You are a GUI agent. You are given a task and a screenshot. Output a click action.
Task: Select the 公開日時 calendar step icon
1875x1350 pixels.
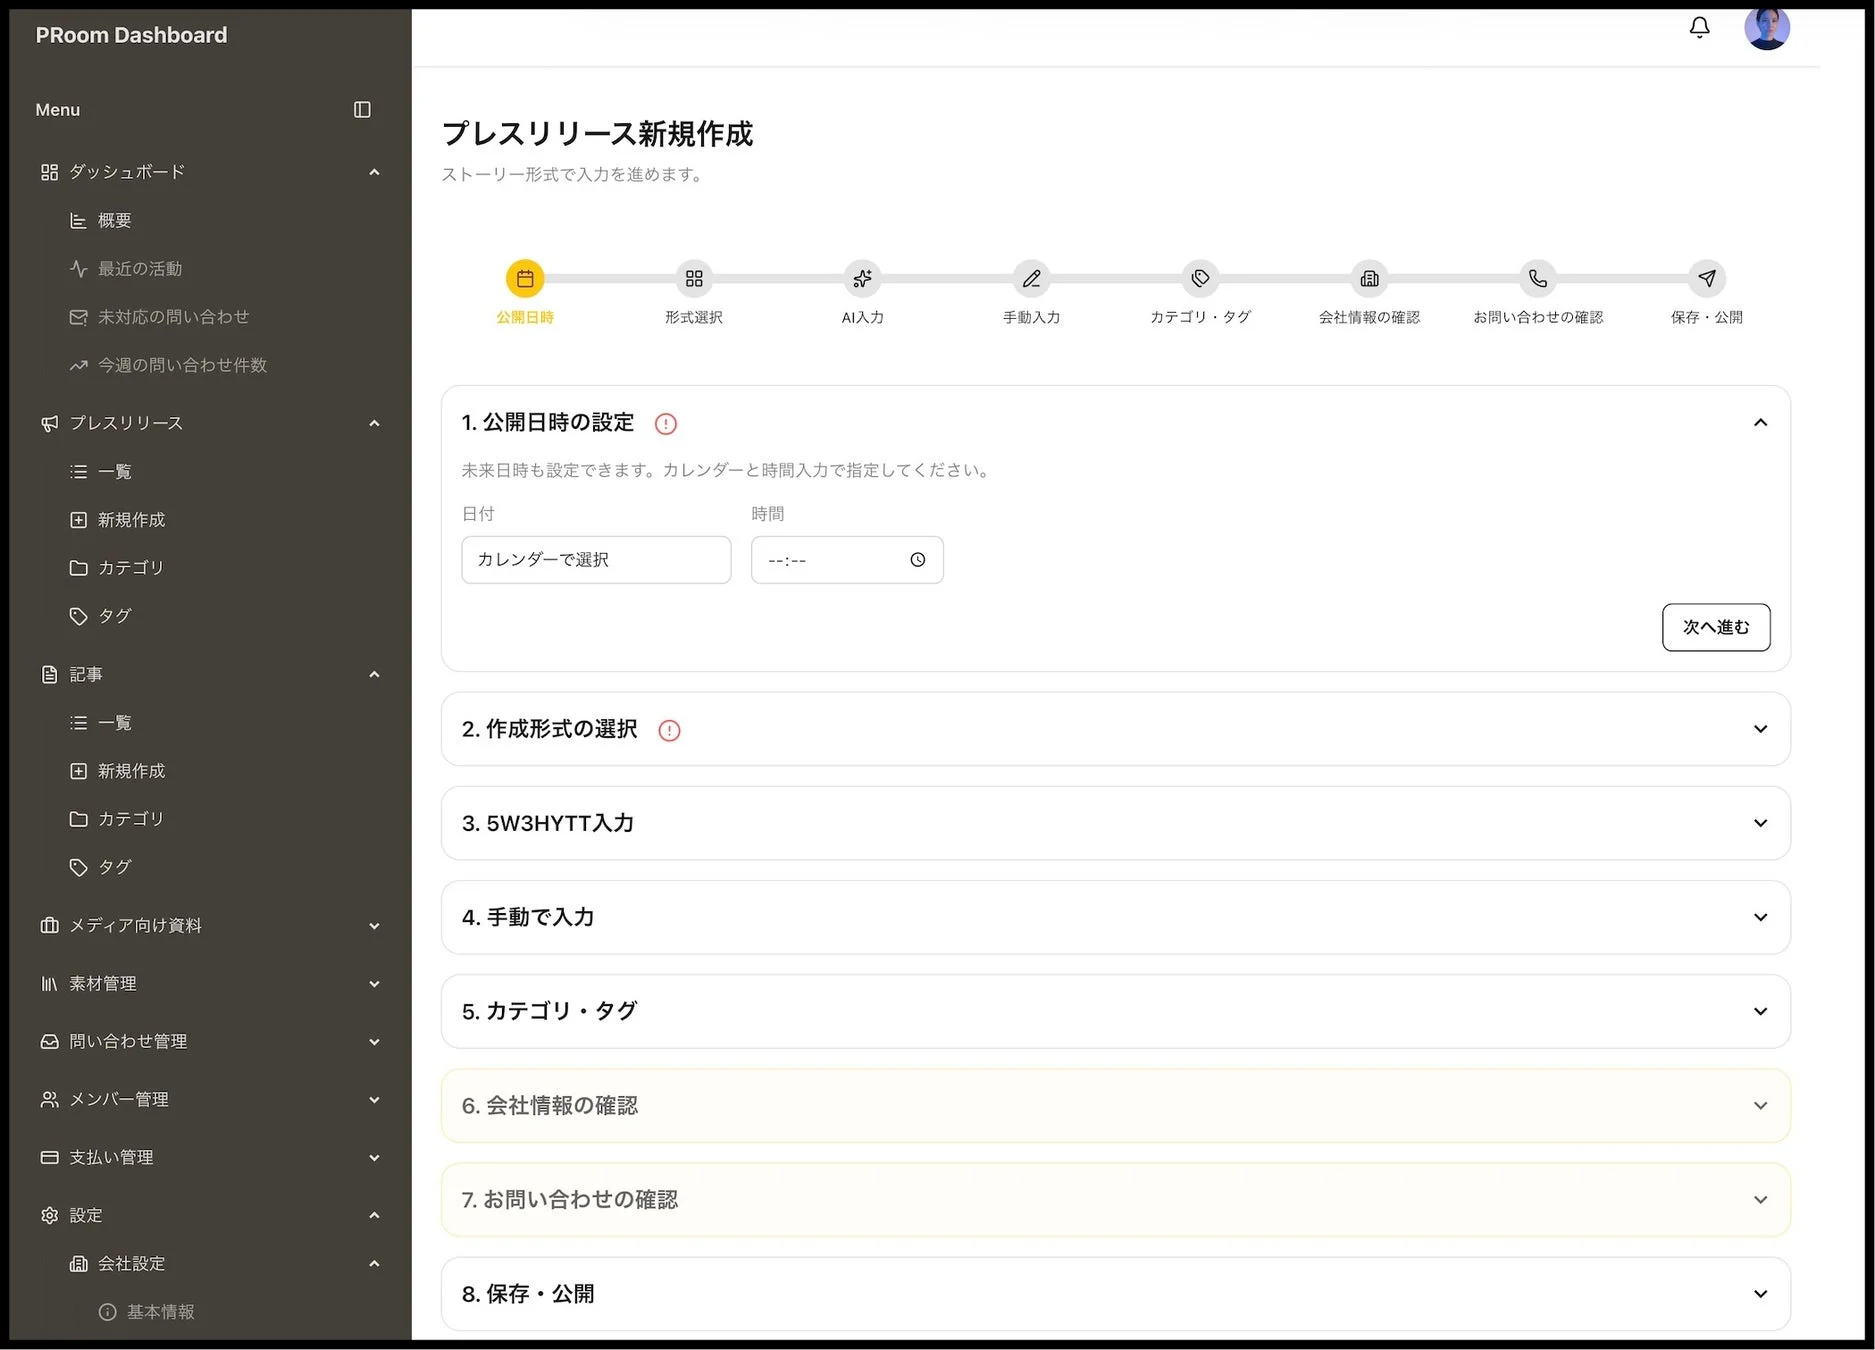(525, 279)
